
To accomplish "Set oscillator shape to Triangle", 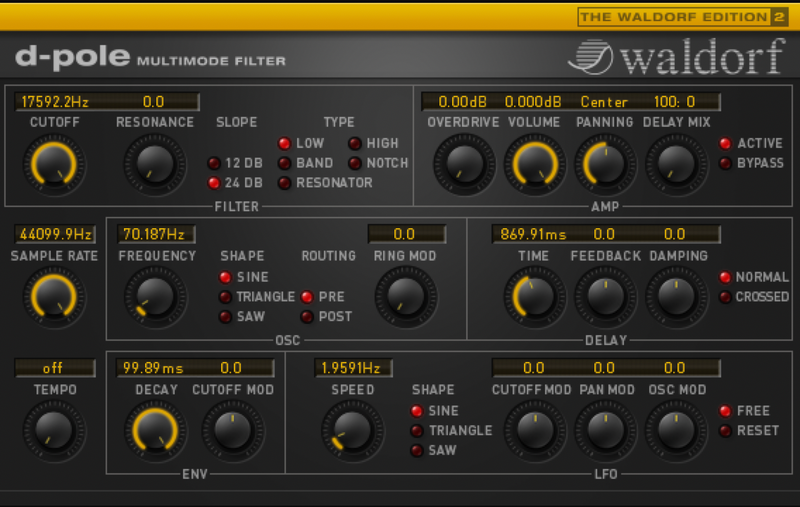I will (226, 297).
